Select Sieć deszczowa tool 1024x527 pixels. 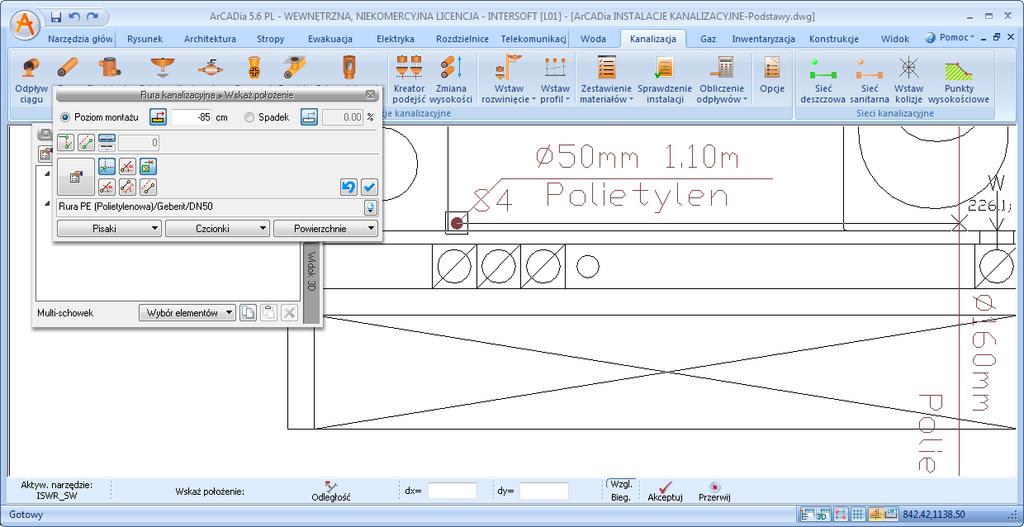(824, 80)
